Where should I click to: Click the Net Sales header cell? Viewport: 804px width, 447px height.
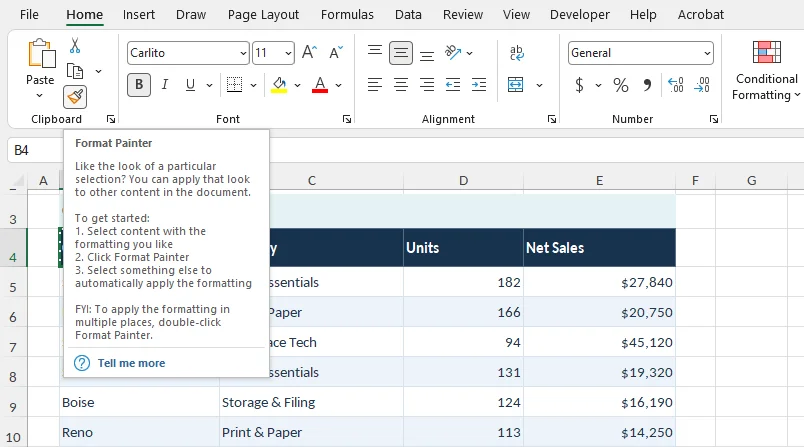(x=599, y=248)
